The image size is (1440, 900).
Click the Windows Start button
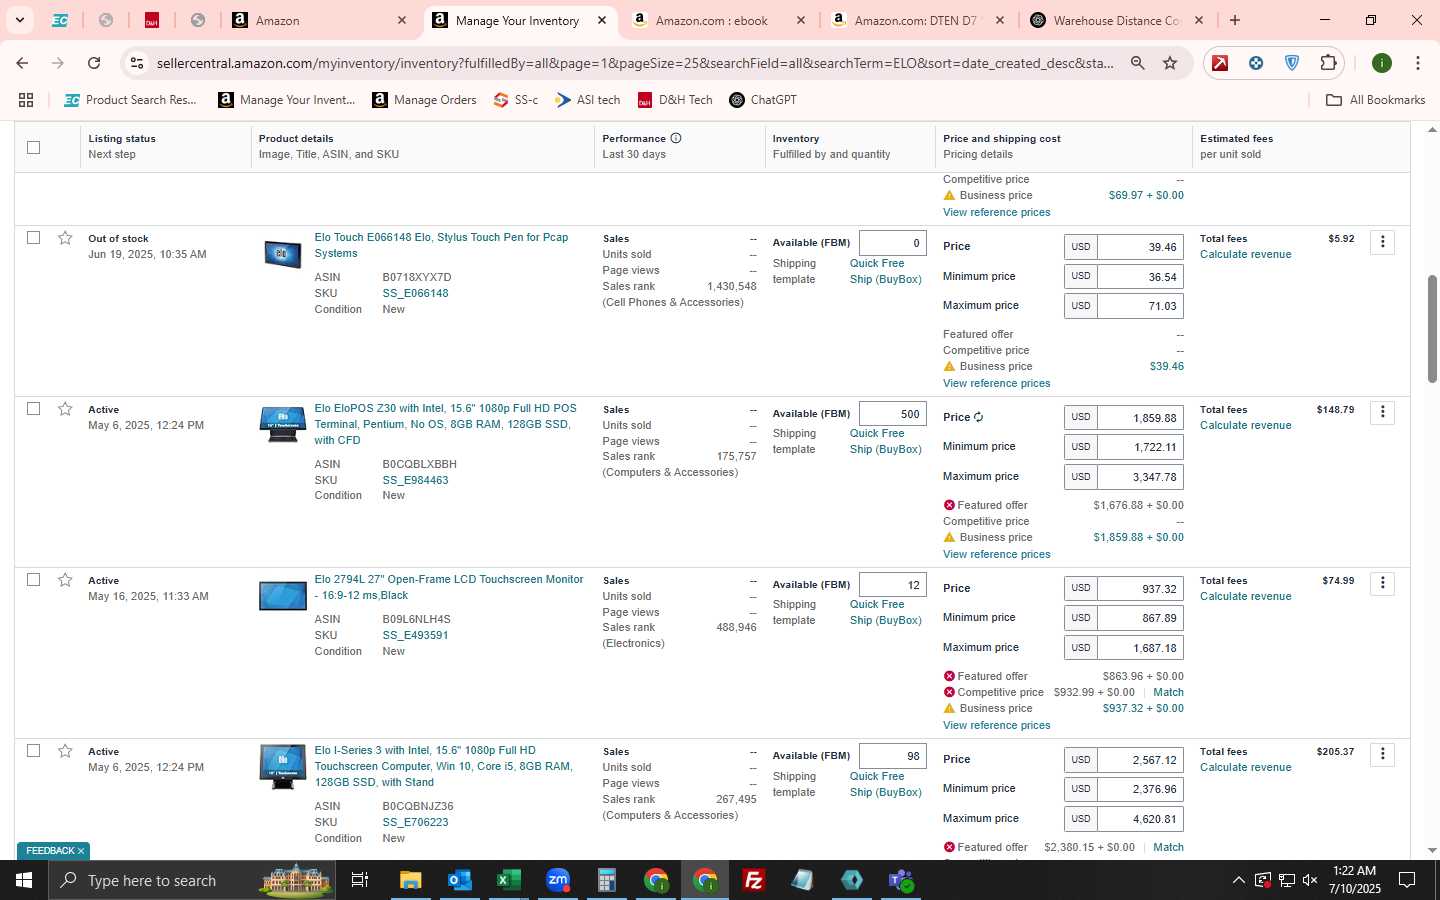(24, 880)
